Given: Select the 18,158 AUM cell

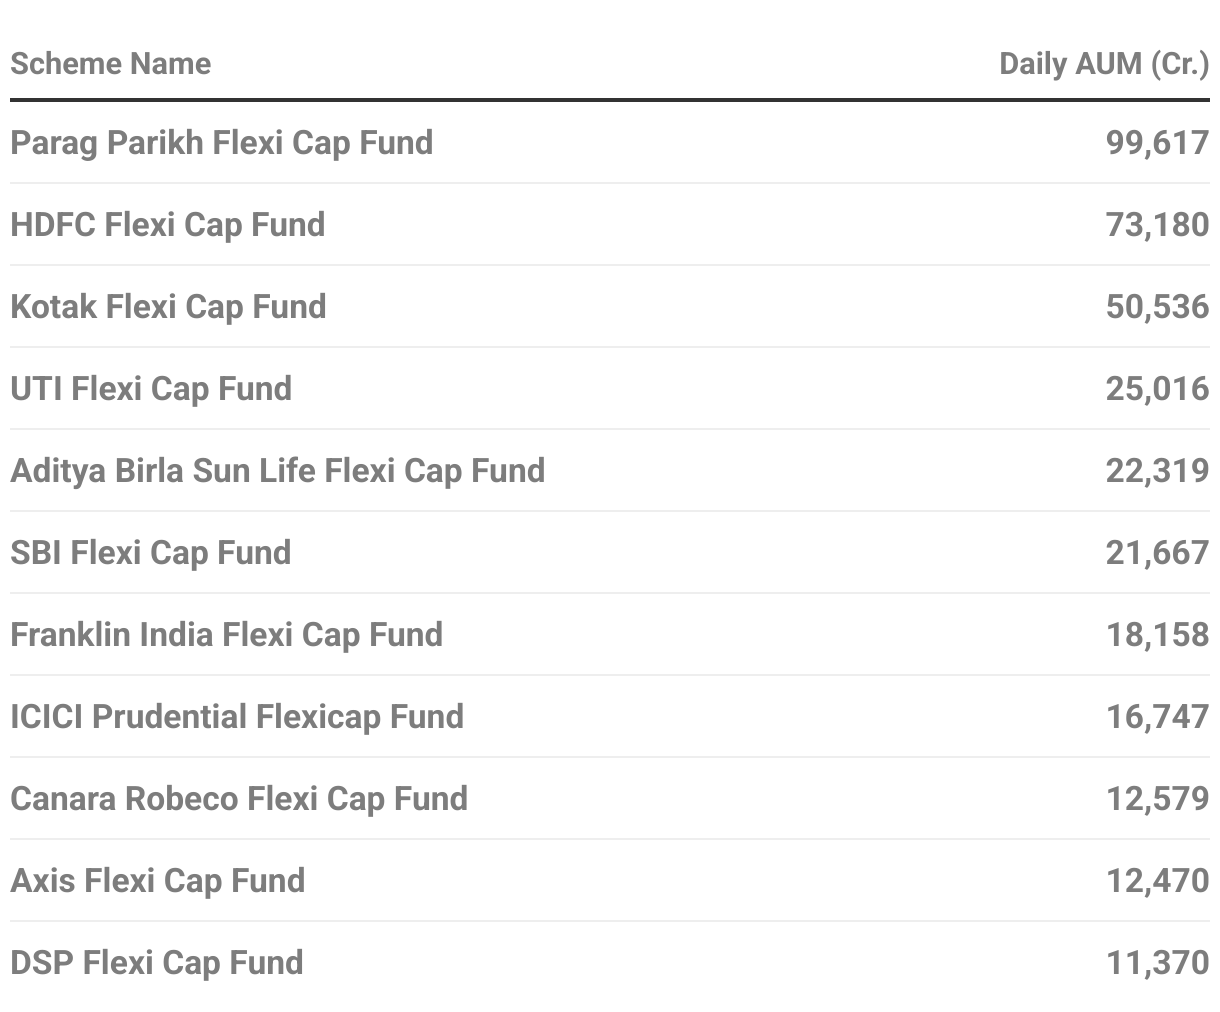Looking at the screenshot, I should [x=1157, y=635].
